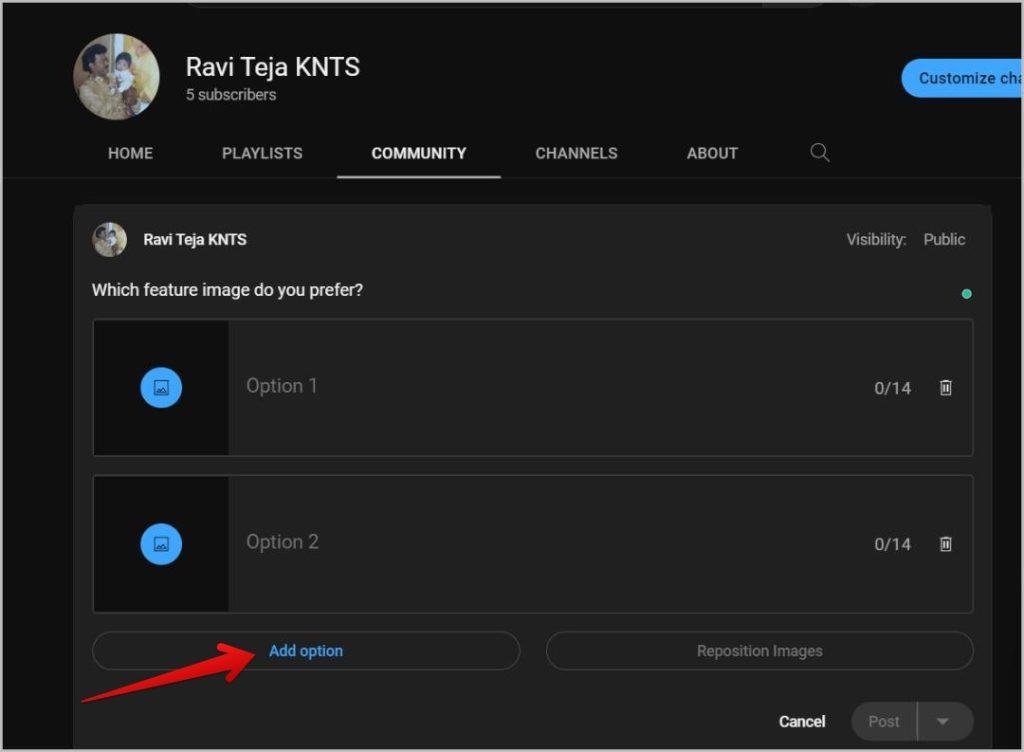Switch to the Playlists tab

(x=262, y=153)
